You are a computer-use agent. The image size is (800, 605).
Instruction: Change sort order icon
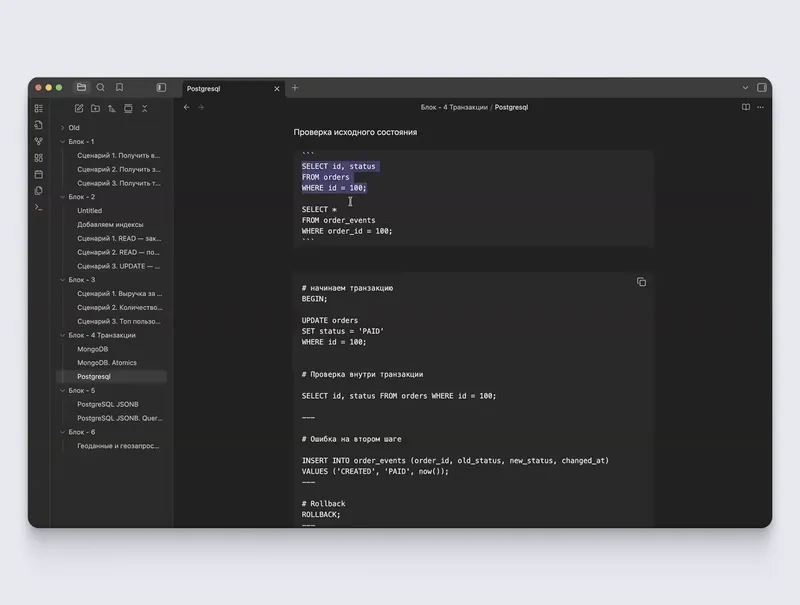[x=112, y=108]
